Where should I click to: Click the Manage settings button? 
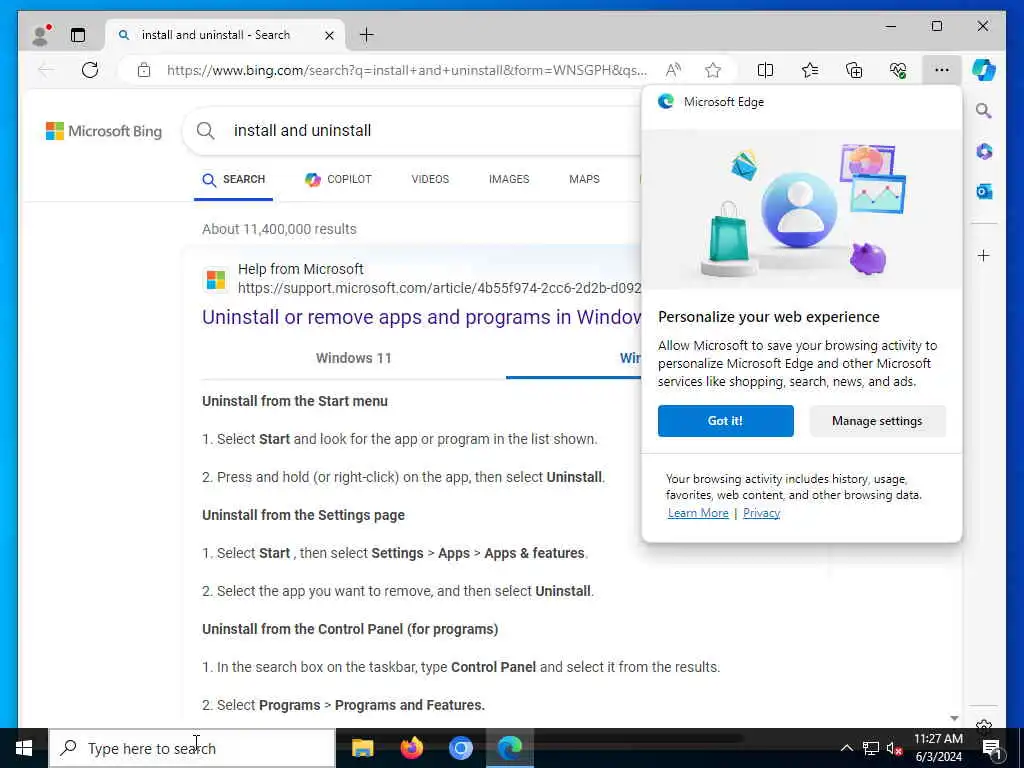point(877,421)
